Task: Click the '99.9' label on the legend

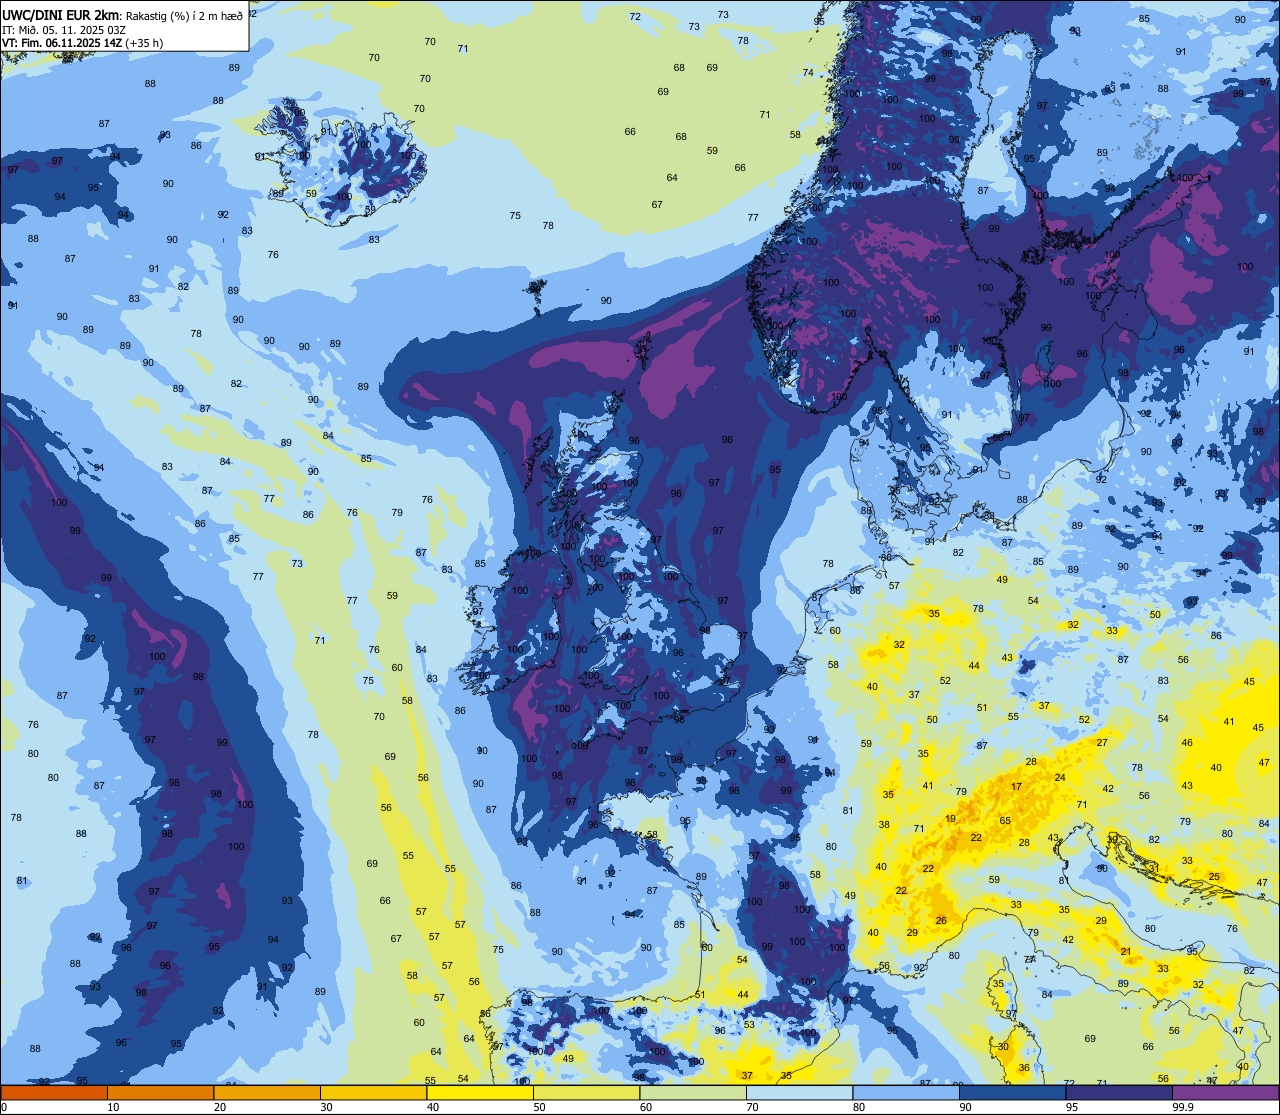Action: [x=1183, y=1107]
